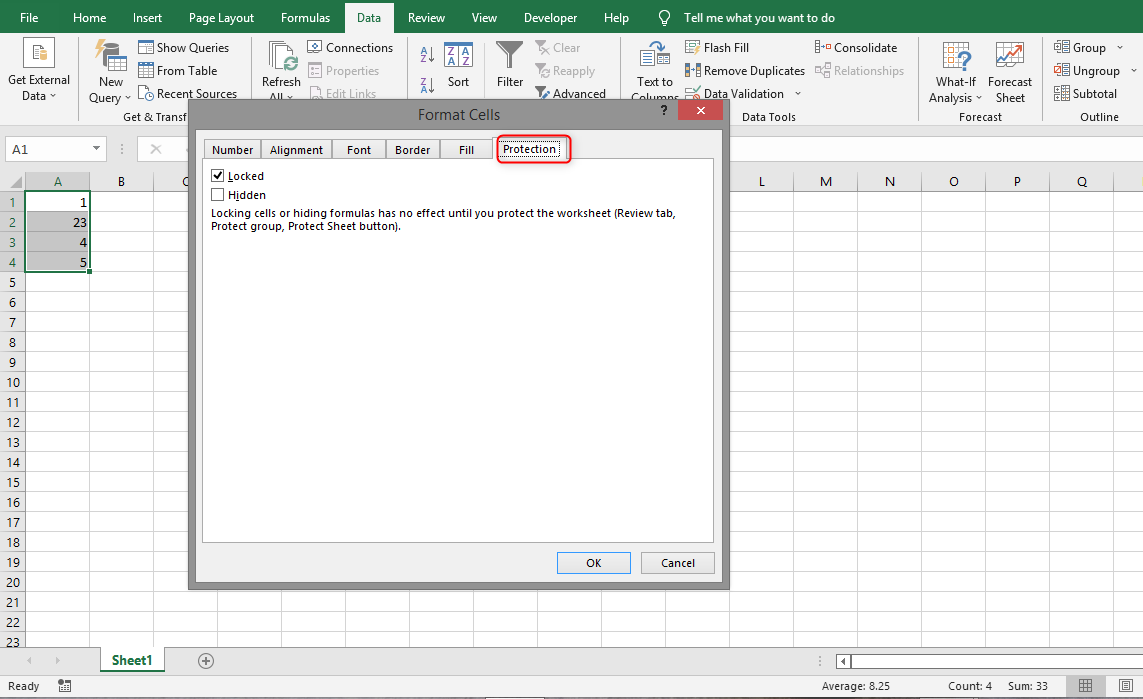
Task: Open the Name Box dropdown arrow
Action: [97, 147]
